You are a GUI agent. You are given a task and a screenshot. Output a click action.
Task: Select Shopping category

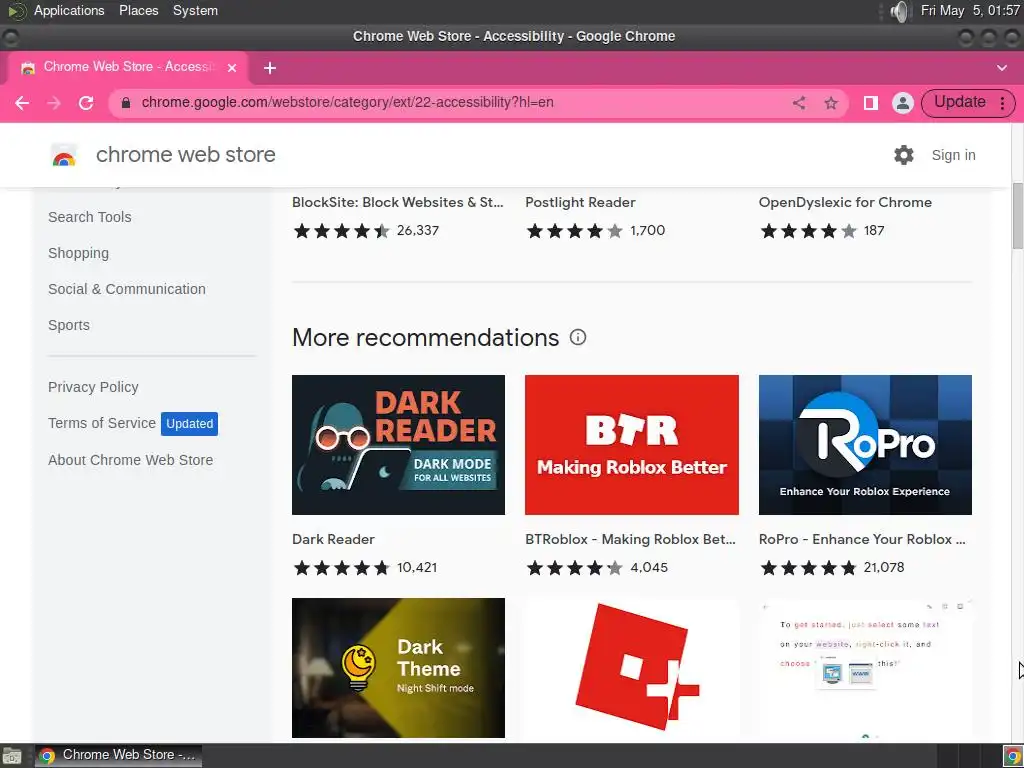(78, 253)
